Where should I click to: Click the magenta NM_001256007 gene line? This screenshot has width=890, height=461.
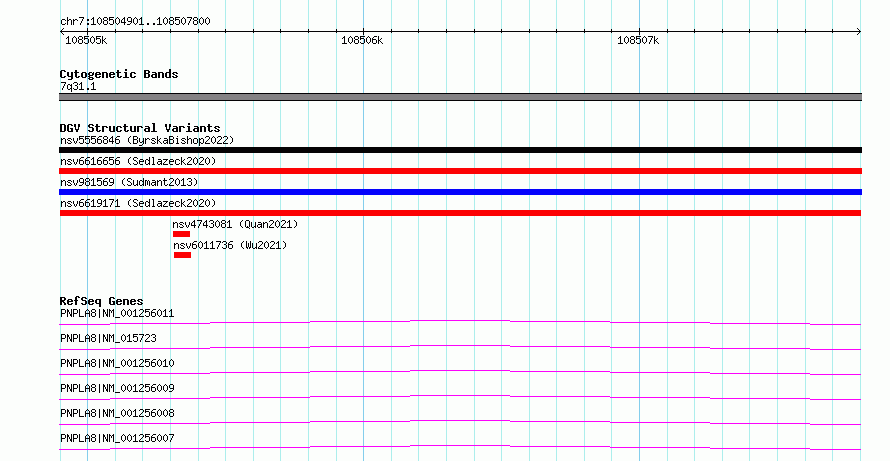460,447
